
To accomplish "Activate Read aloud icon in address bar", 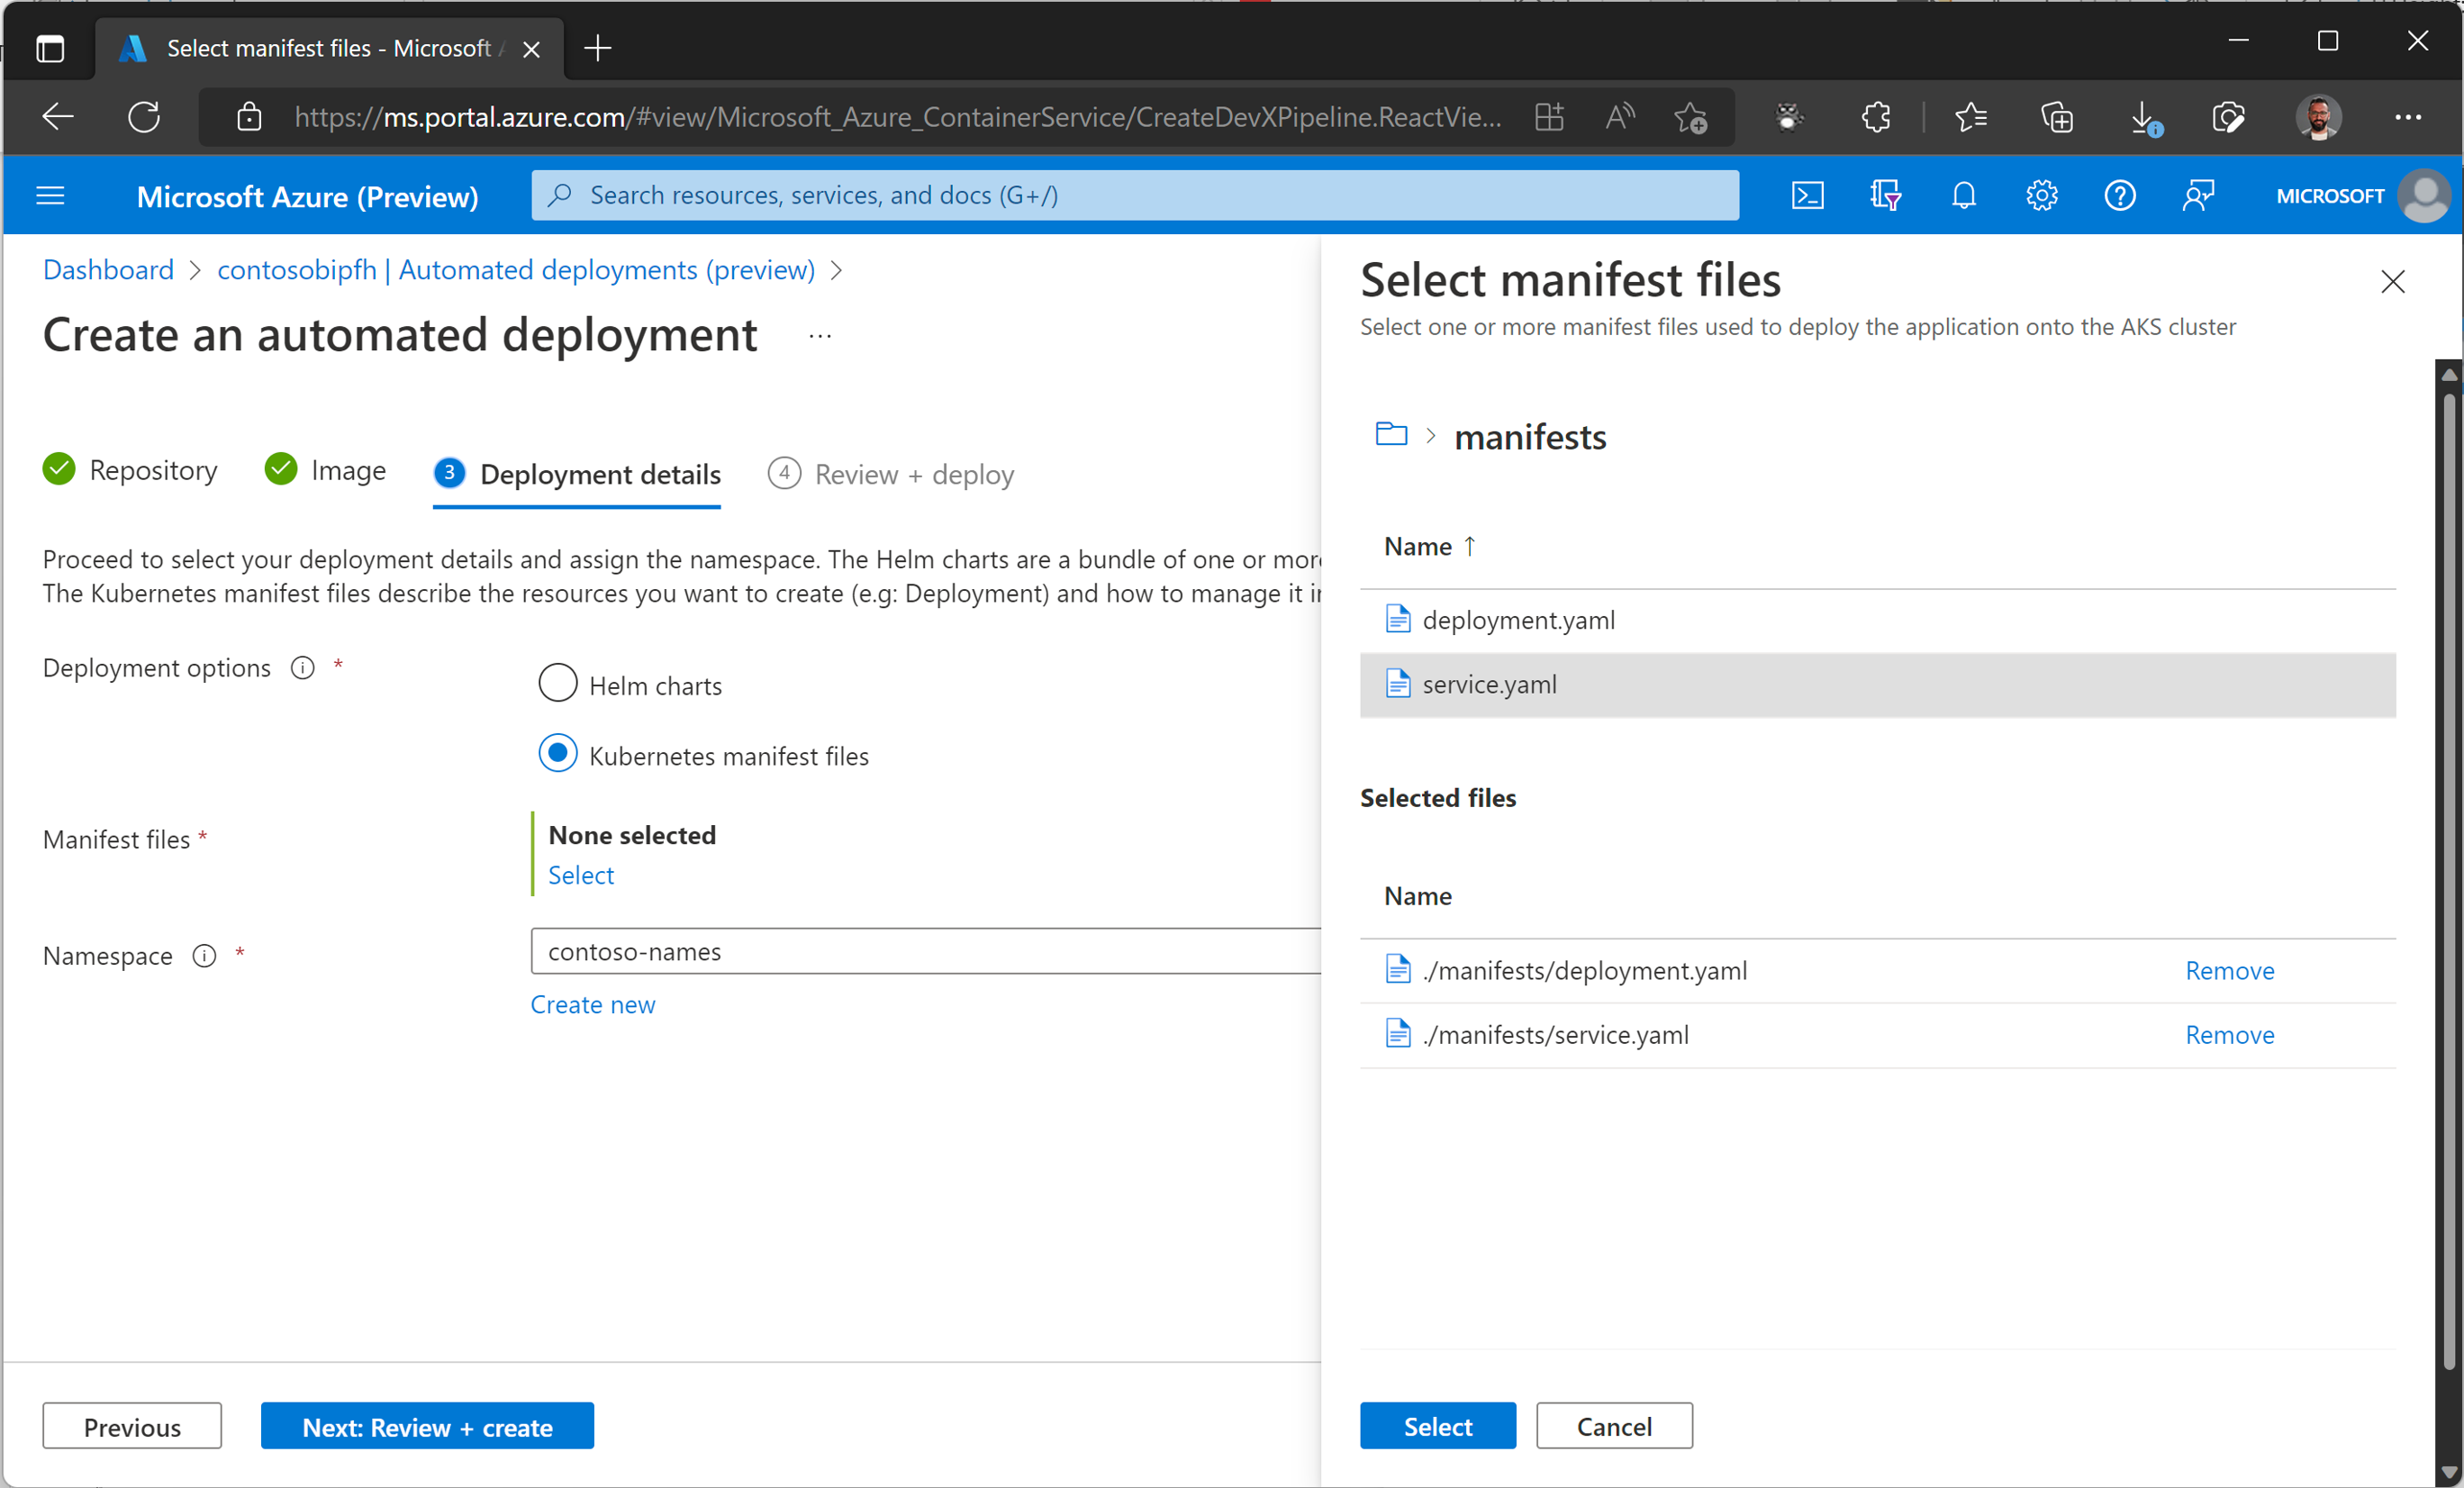I will [1619, 117].
